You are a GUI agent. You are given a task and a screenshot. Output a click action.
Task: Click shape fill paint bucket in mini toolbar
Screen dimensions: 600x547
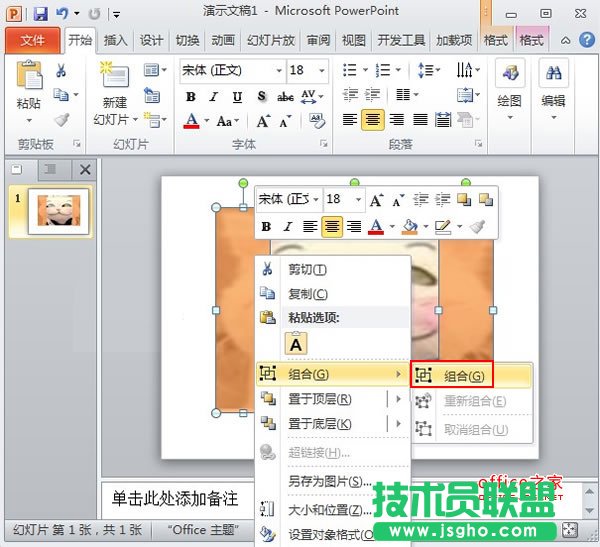point(409,227)
